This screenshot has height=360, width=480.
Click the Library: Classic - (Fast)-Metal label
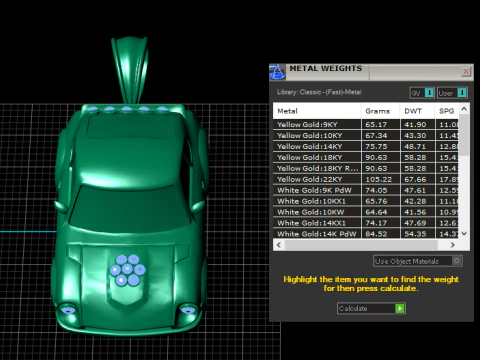[x=319, y=92]
